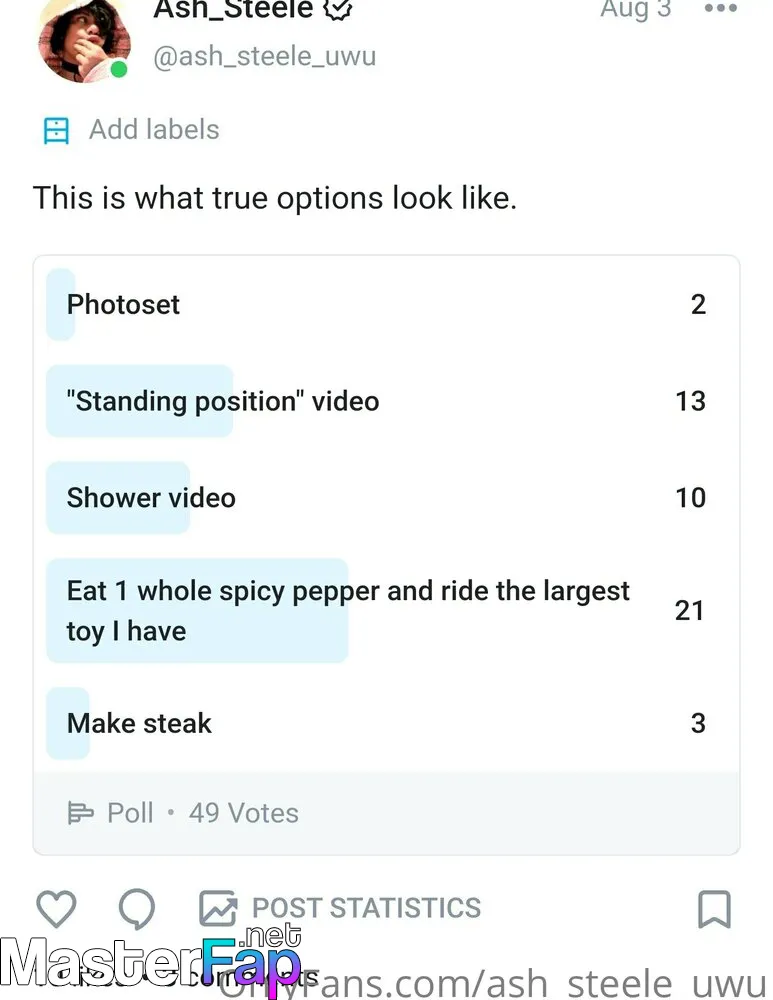The image size is (773, 1000).
Task: Select the Photoset poll option
Action: (x=386, y=304)
